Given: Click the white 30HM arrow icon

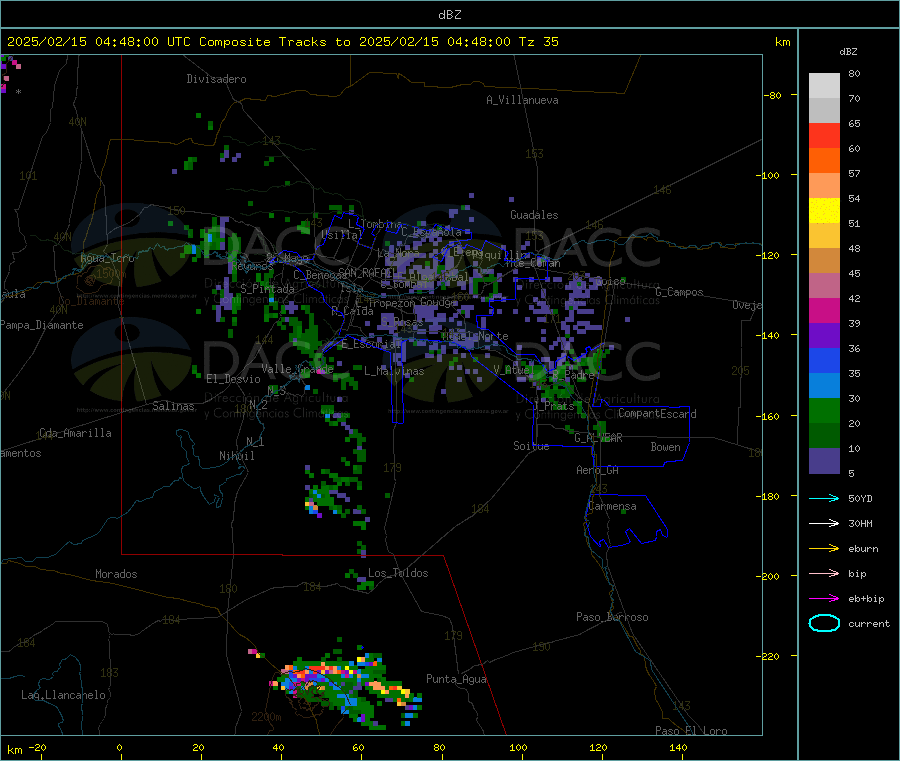Looking at the screenshot, I should tap(824, 523).
